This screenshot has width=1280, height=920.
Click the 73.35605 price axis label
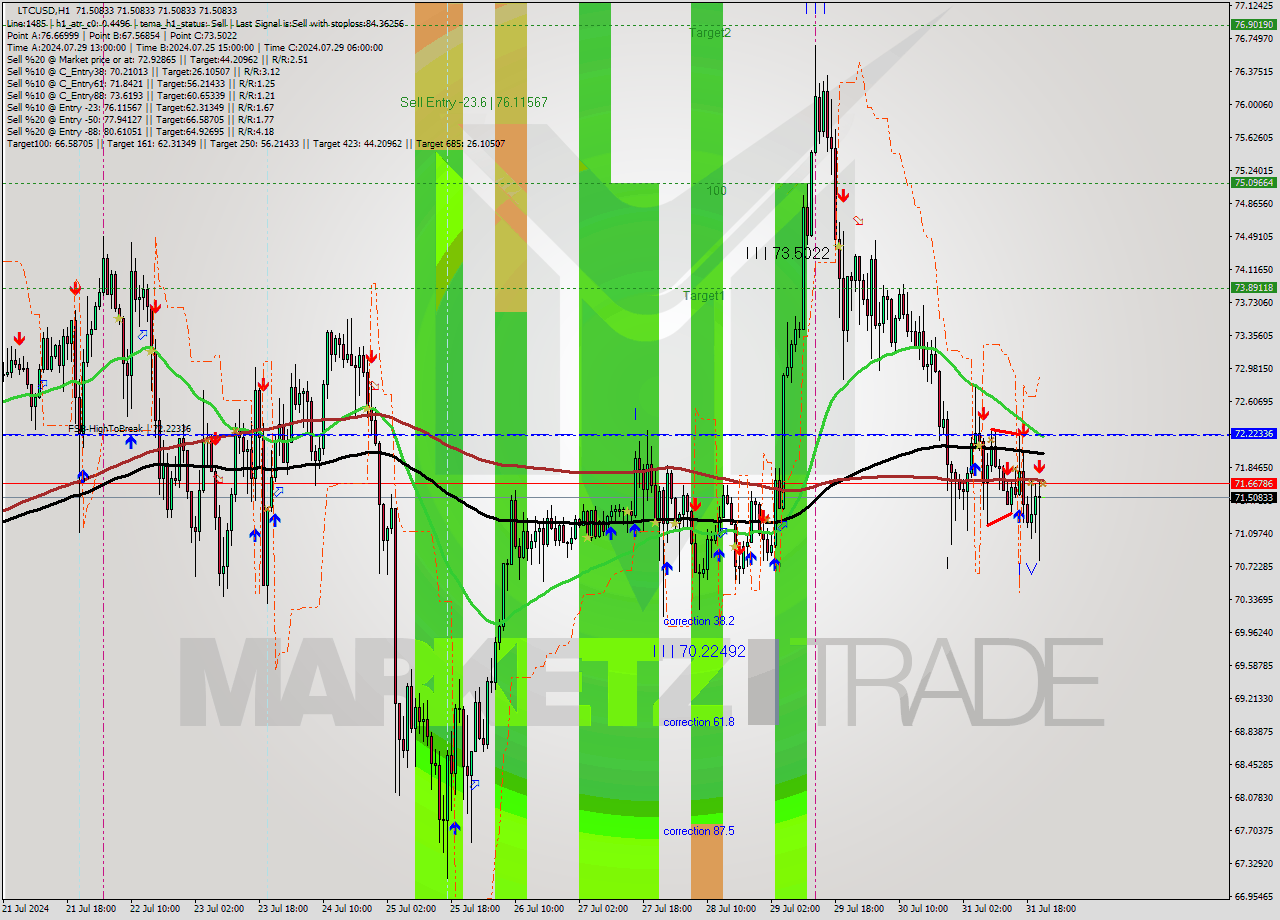[x=1254, y=336]
